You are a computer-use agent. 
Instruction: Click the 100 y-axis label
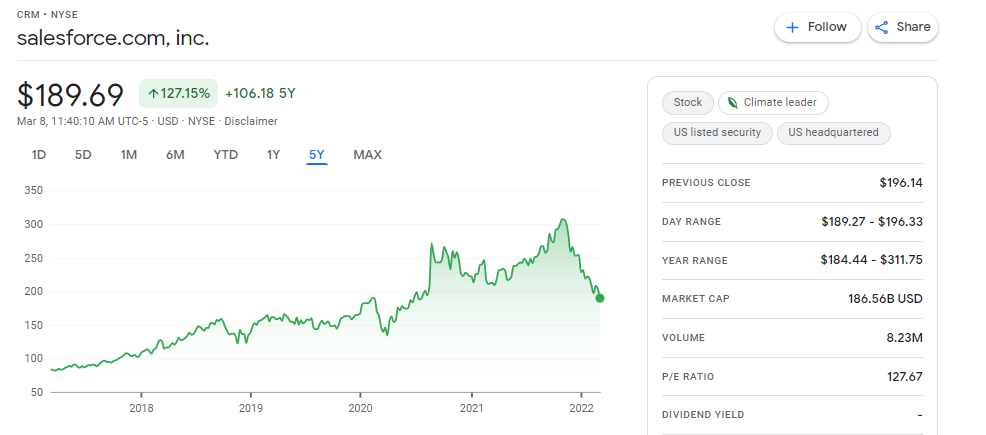[34, 359]
